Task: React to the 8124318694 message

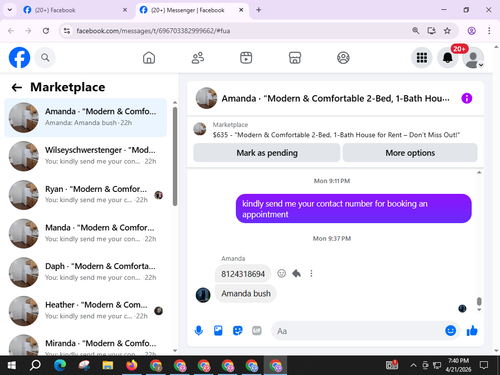Action: click(282, 274)
